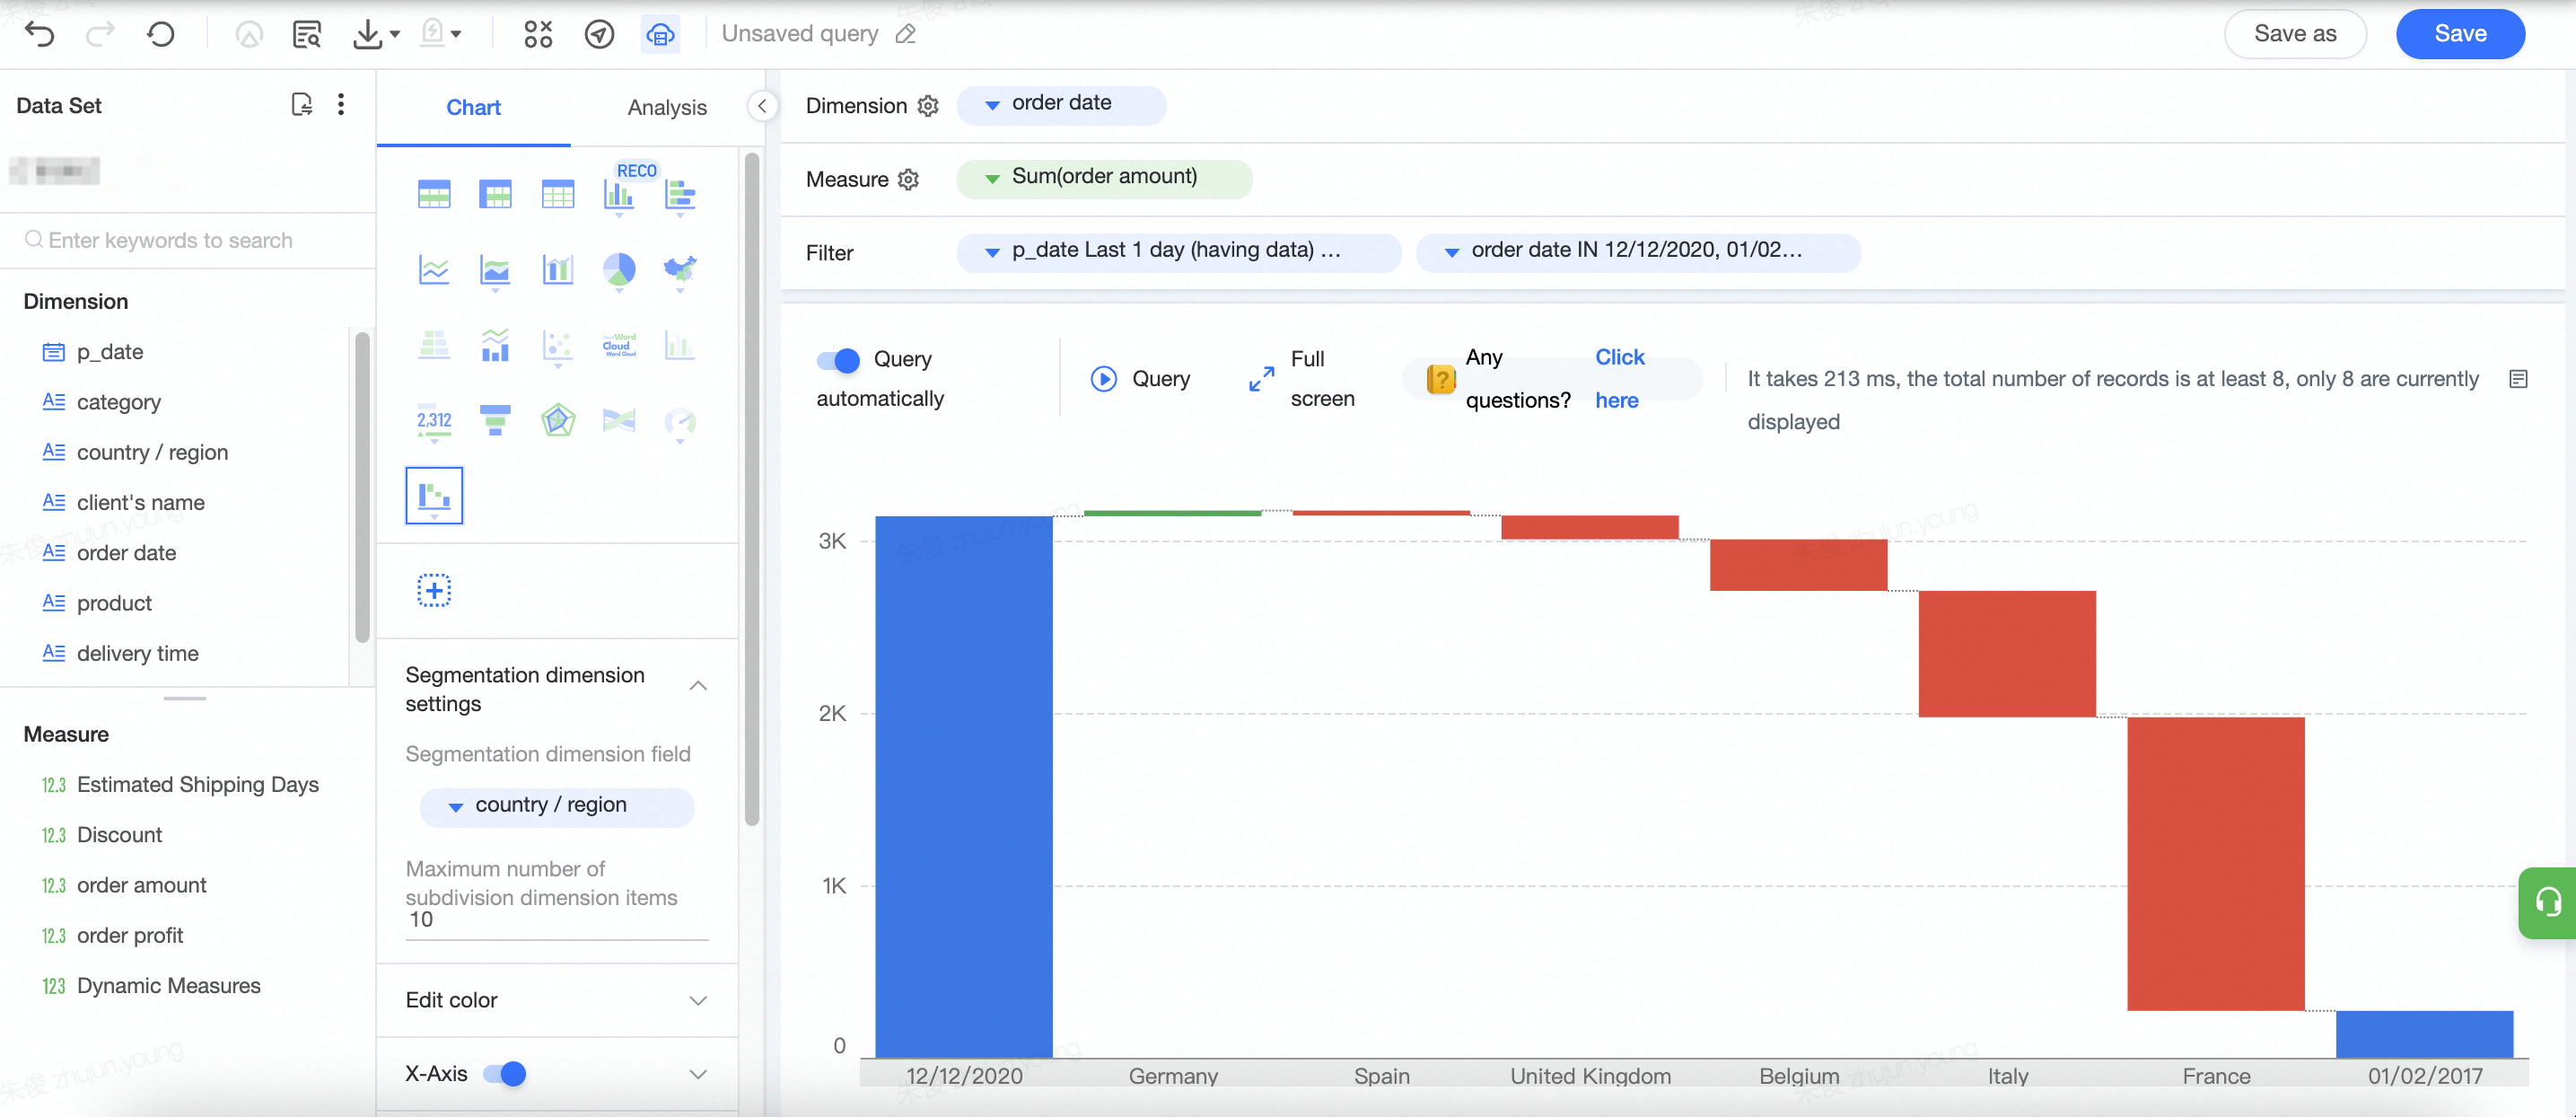Image resolution: width=2576 pixels, height=1117 pixels.
Task: Expand the Edit color section
Action: 698,1001
